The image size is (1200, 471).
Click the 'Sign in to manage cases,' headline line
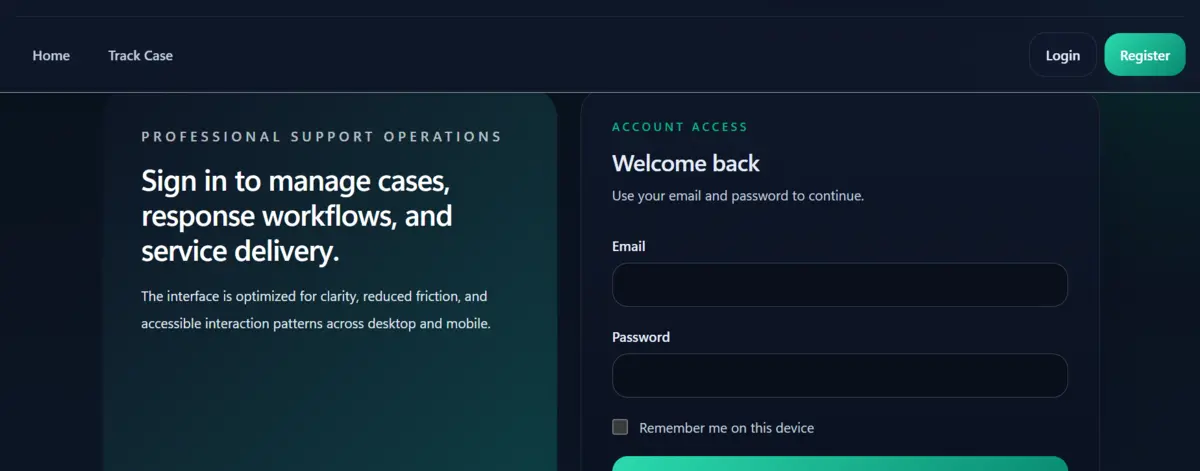[297, 181]
